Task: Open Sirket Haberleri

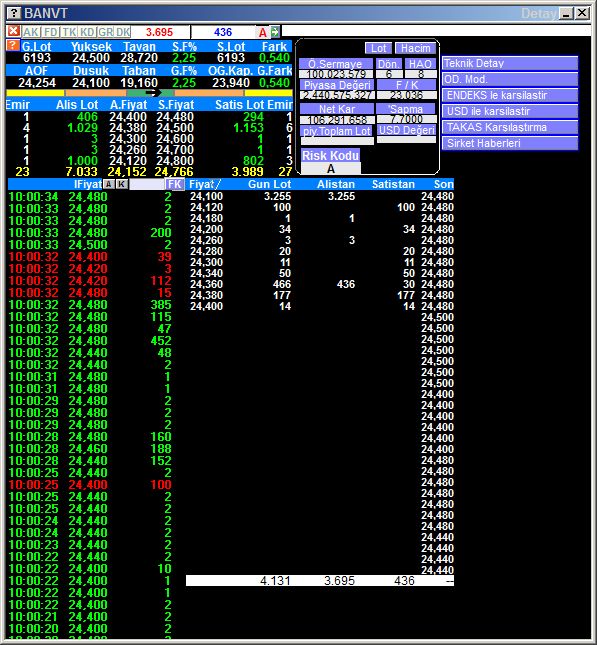Action: [510, 143]
